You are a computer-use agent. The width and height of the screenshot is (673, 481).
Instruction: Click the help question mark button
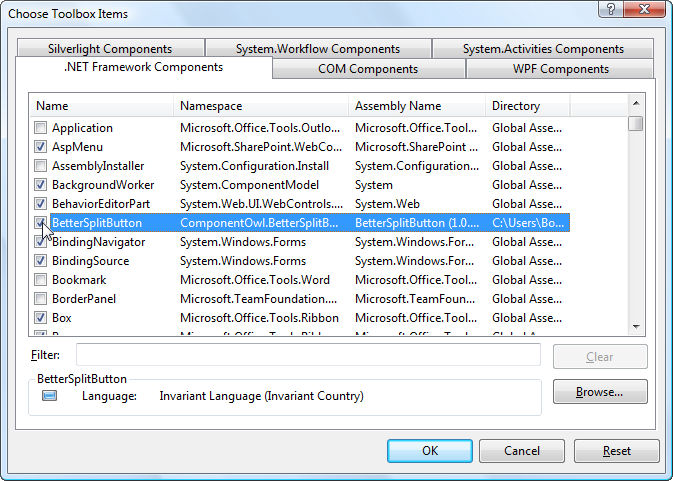coord(606,12)
